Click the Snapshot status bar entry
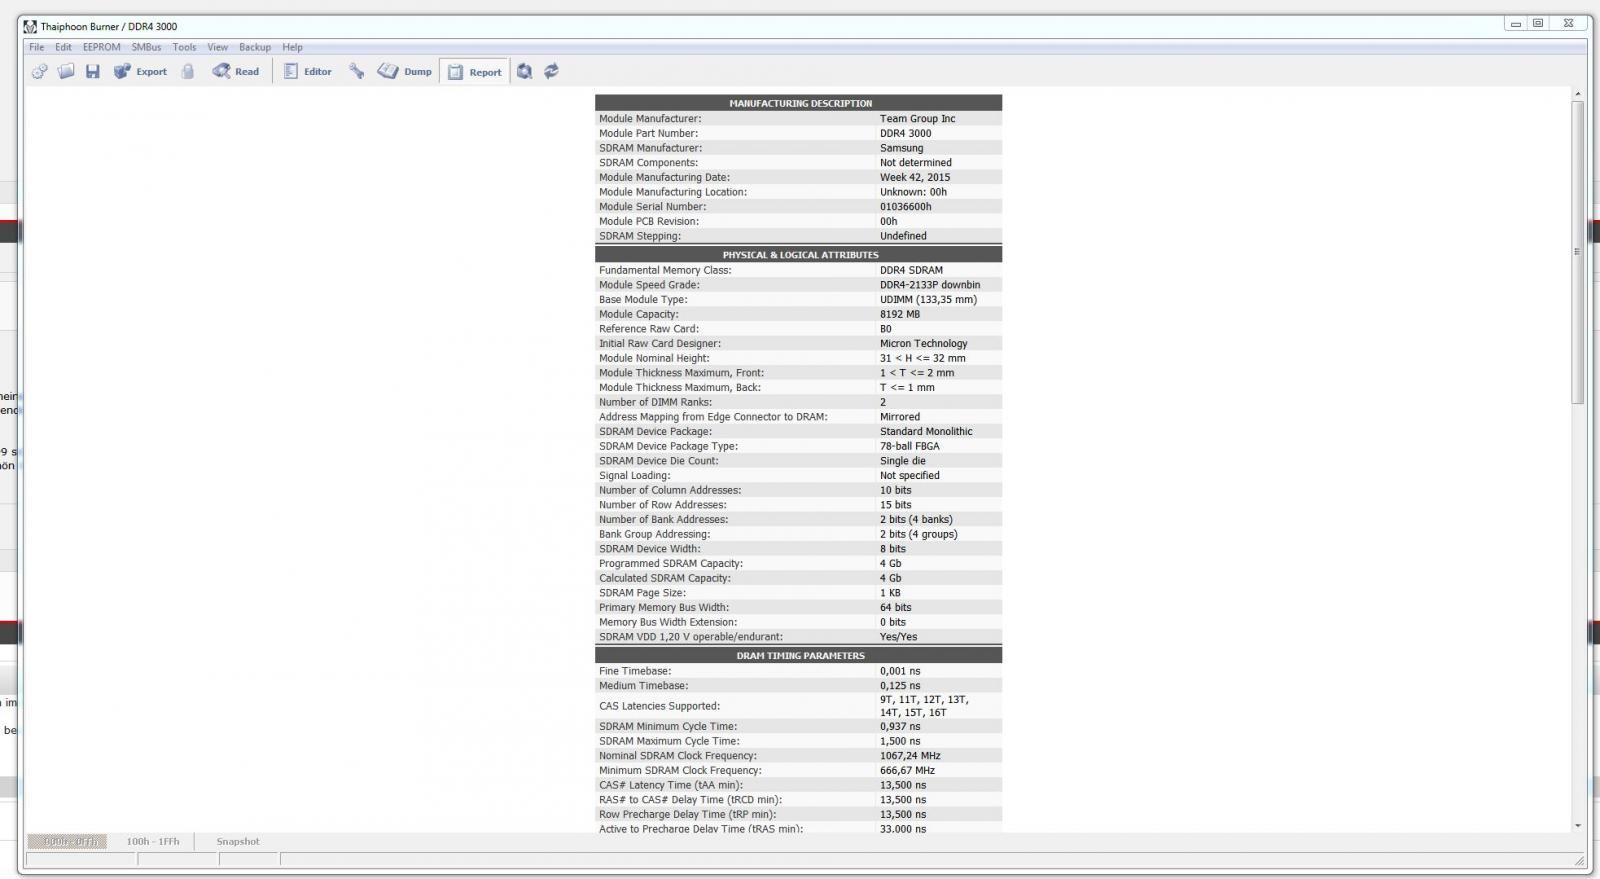1600x879 pixels. pyautogui.click(x=238, y=841)
